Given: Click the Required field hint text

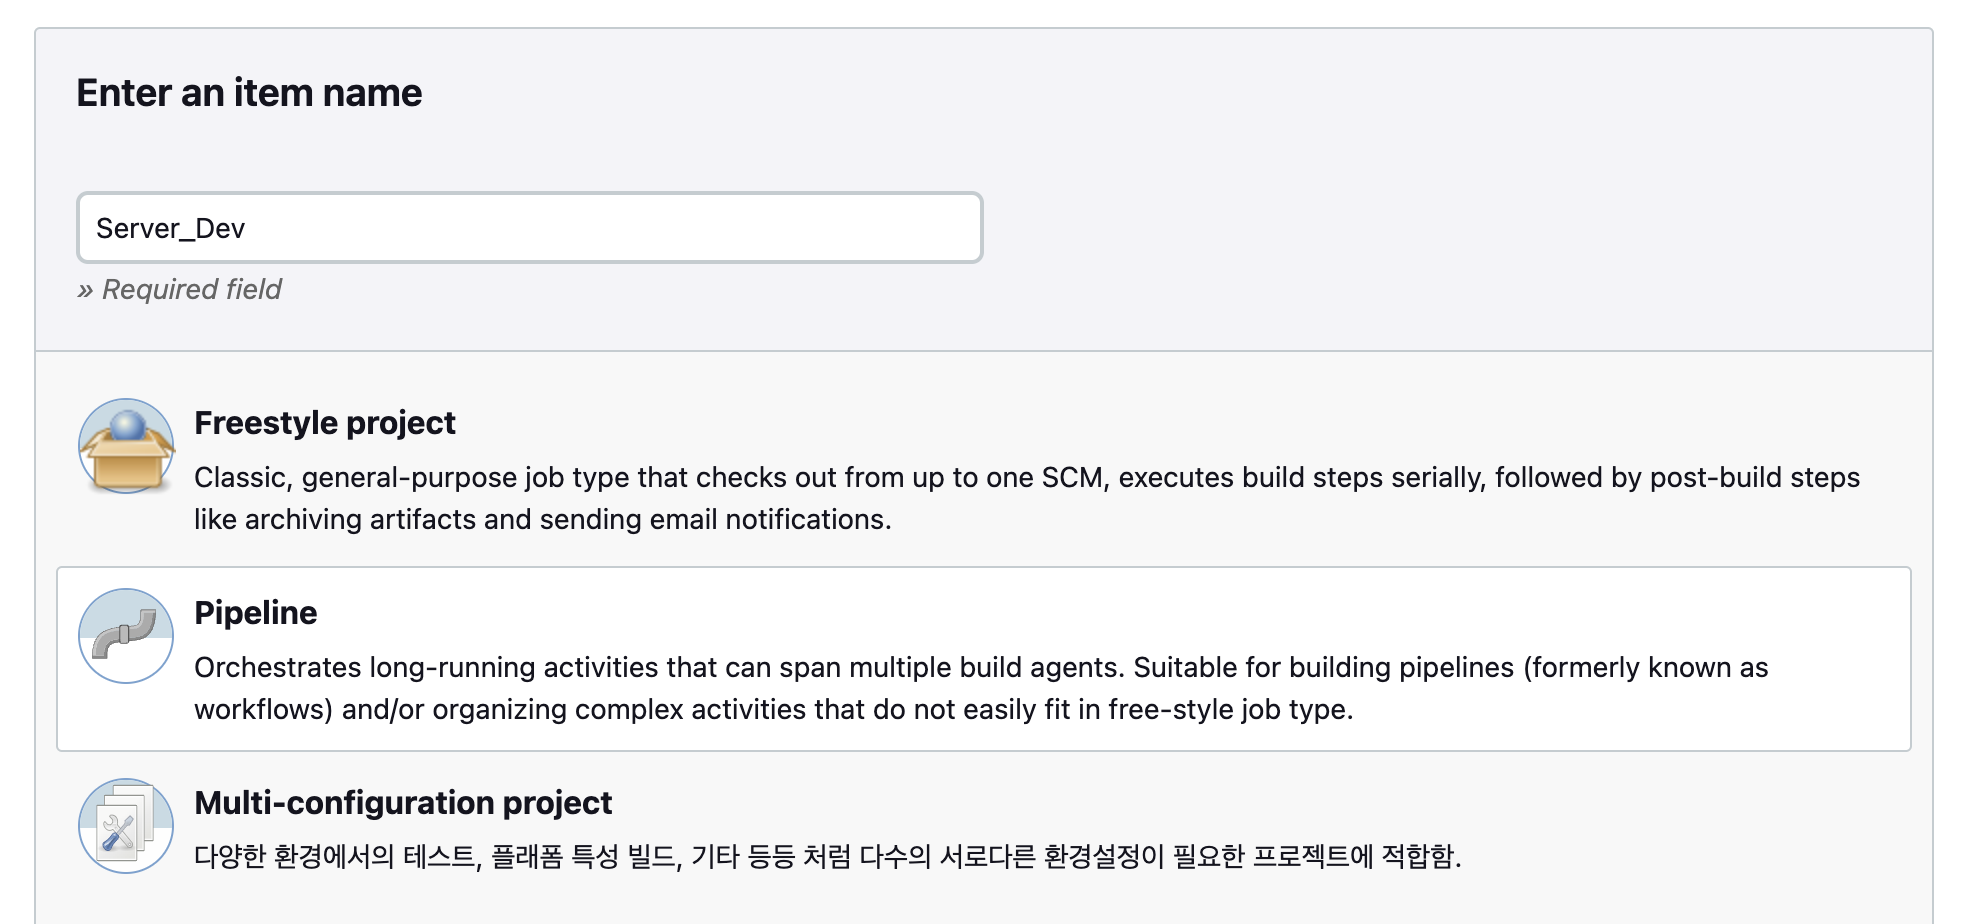Looking at the screenshot, I should point(192,289).
